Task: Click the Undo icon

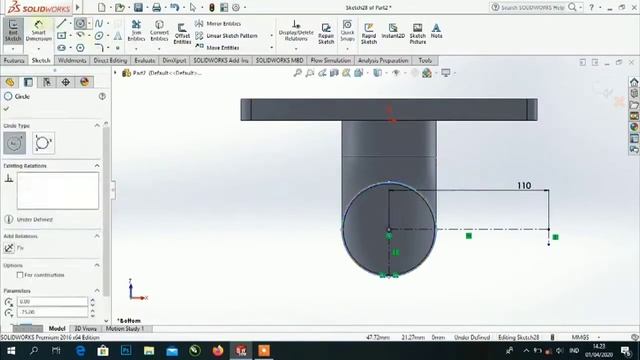Action: [174, 7]
